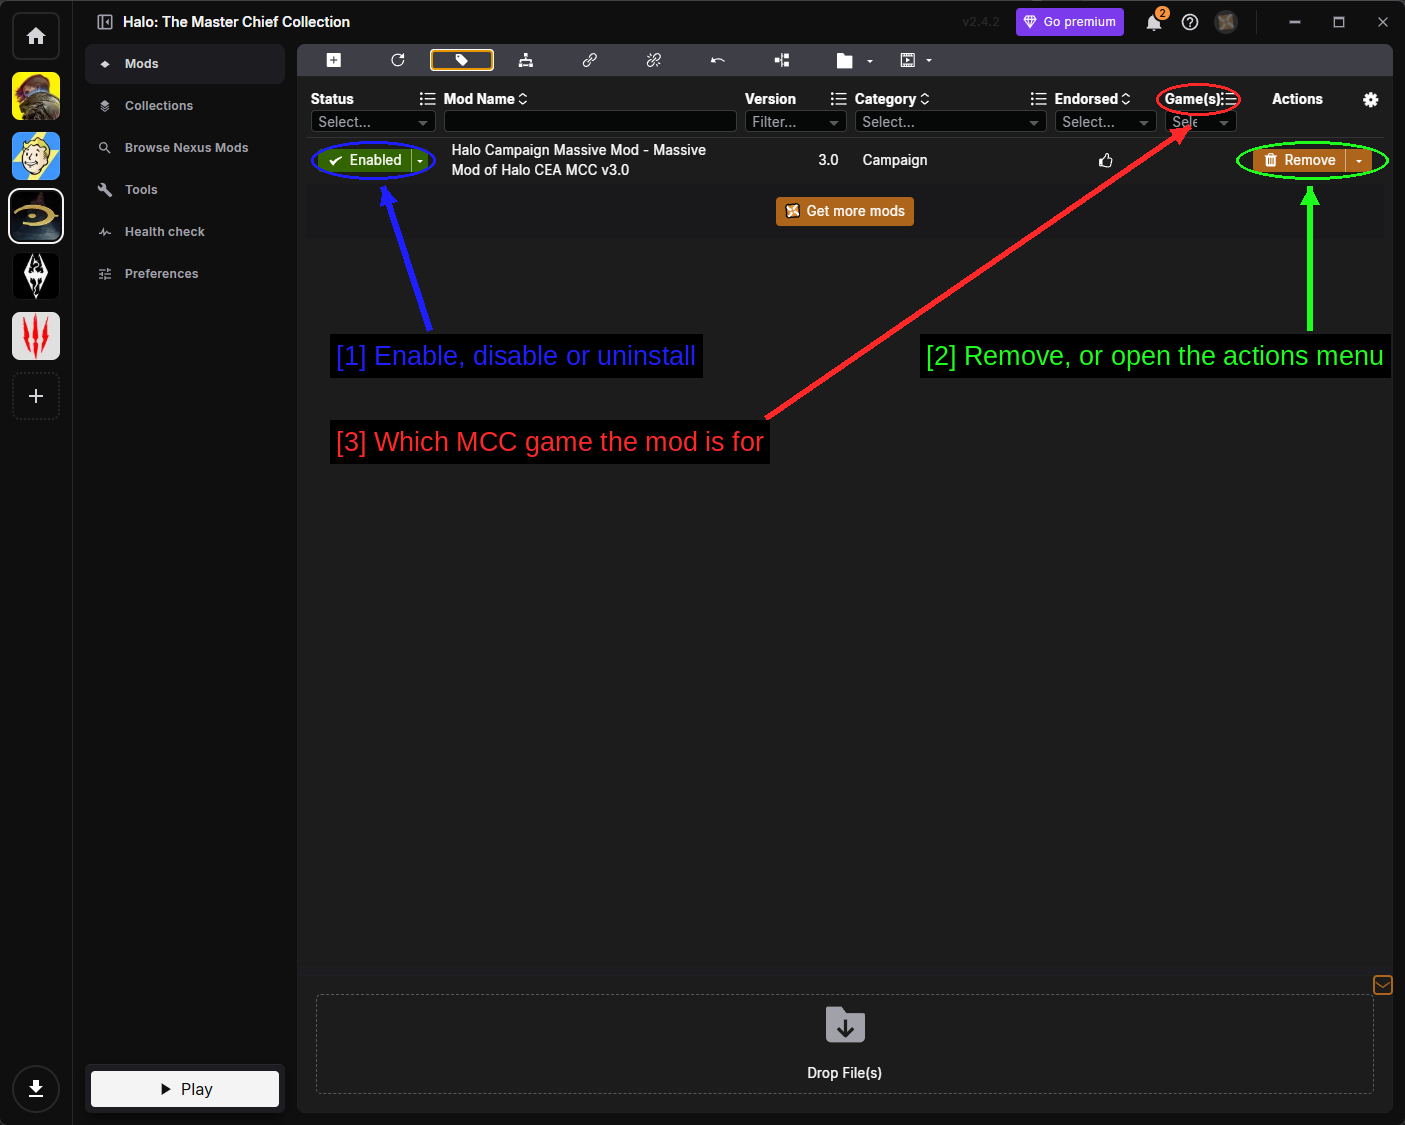This screenshot has width=1405, height=1125.
Task: Open the Category filter Select dropdown
Action: (951, 122)
